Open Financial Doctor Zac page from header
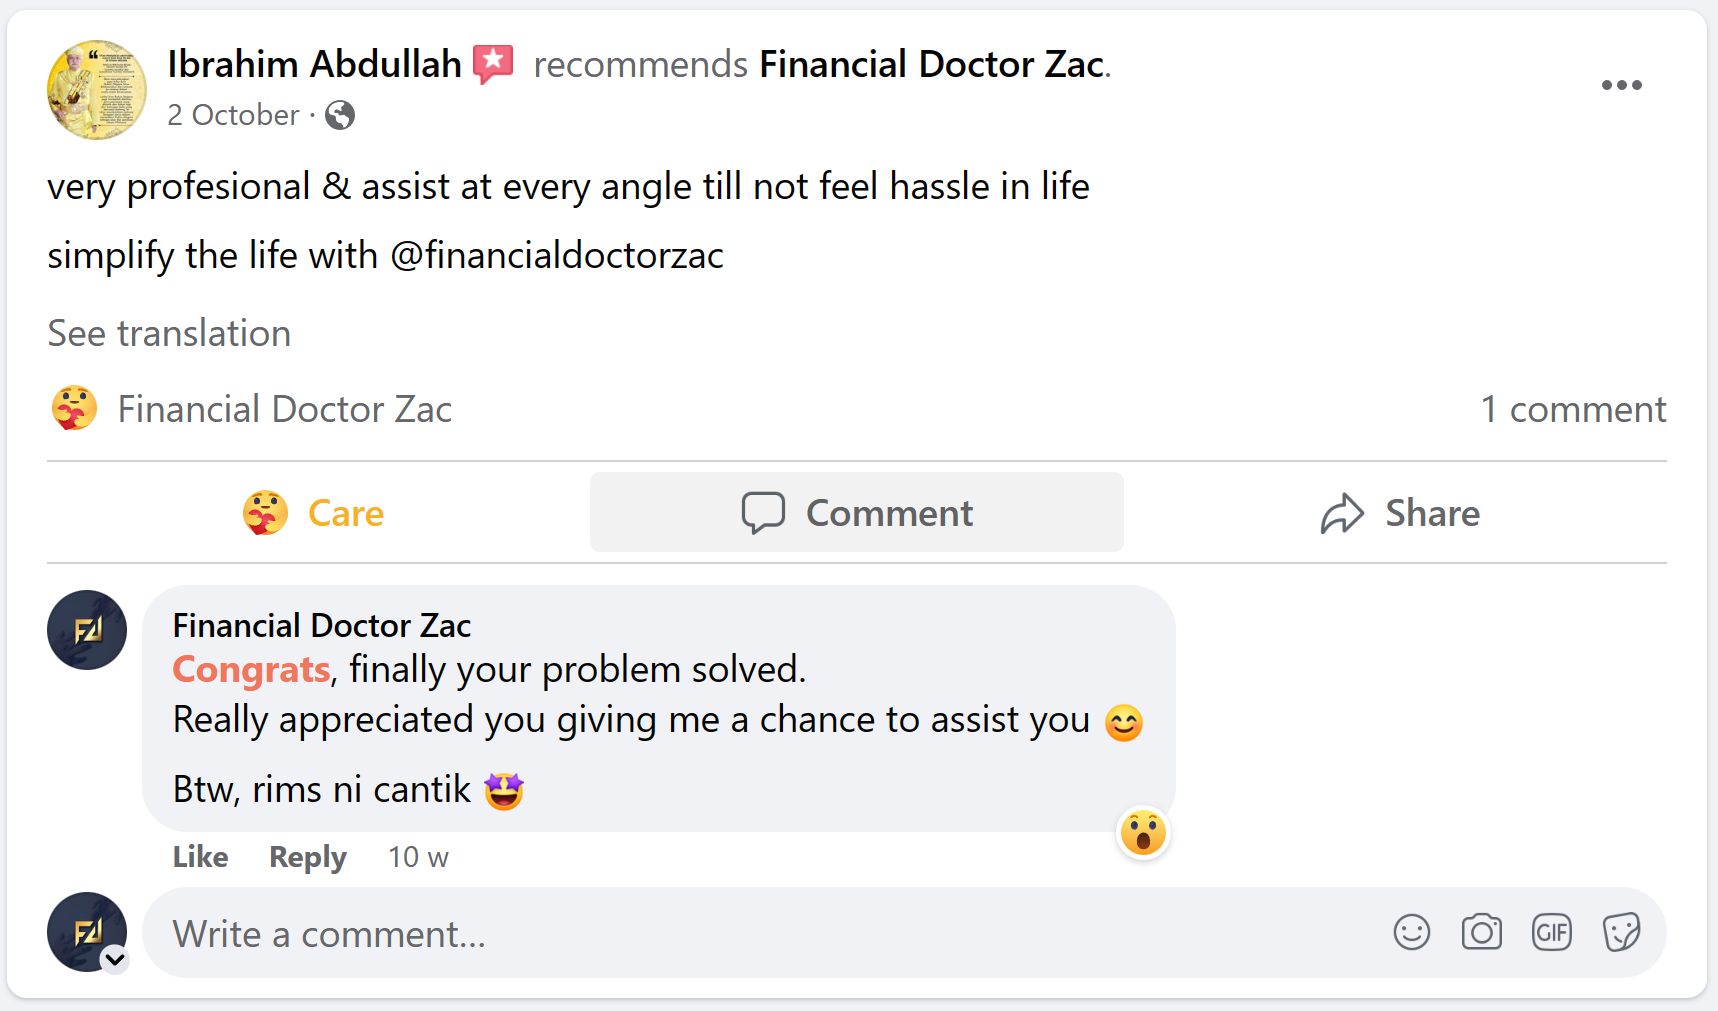The width and height of the screenshot is (1718, 1011). pyautogui.click(x=932, y=64)
